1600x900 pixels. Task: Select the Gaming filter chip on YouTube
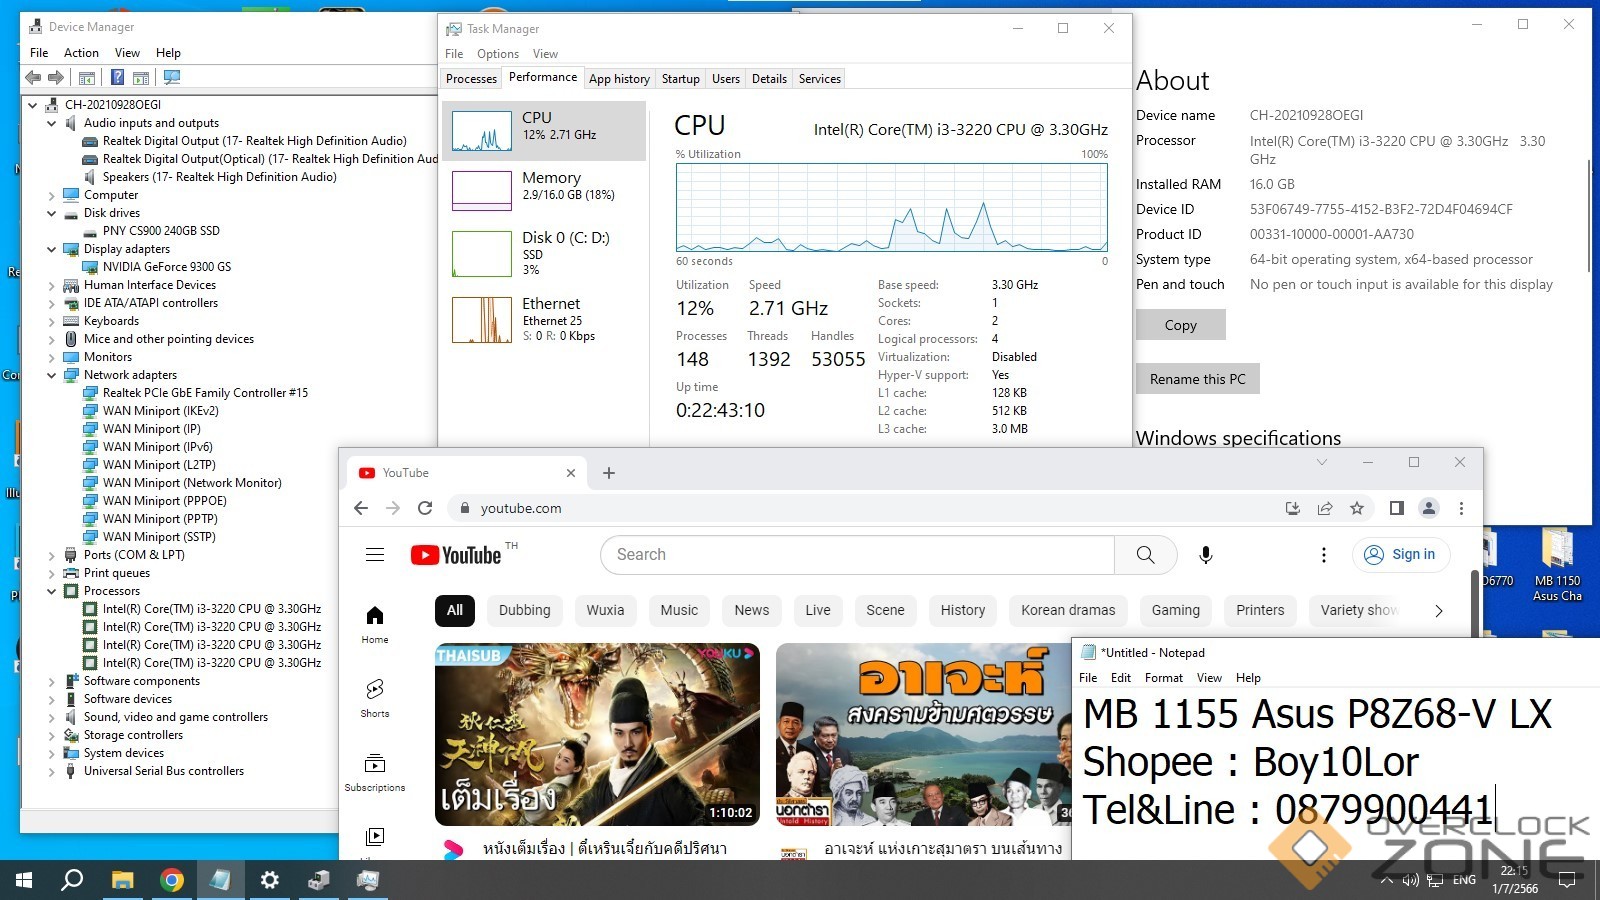(x=1175, y=610)
